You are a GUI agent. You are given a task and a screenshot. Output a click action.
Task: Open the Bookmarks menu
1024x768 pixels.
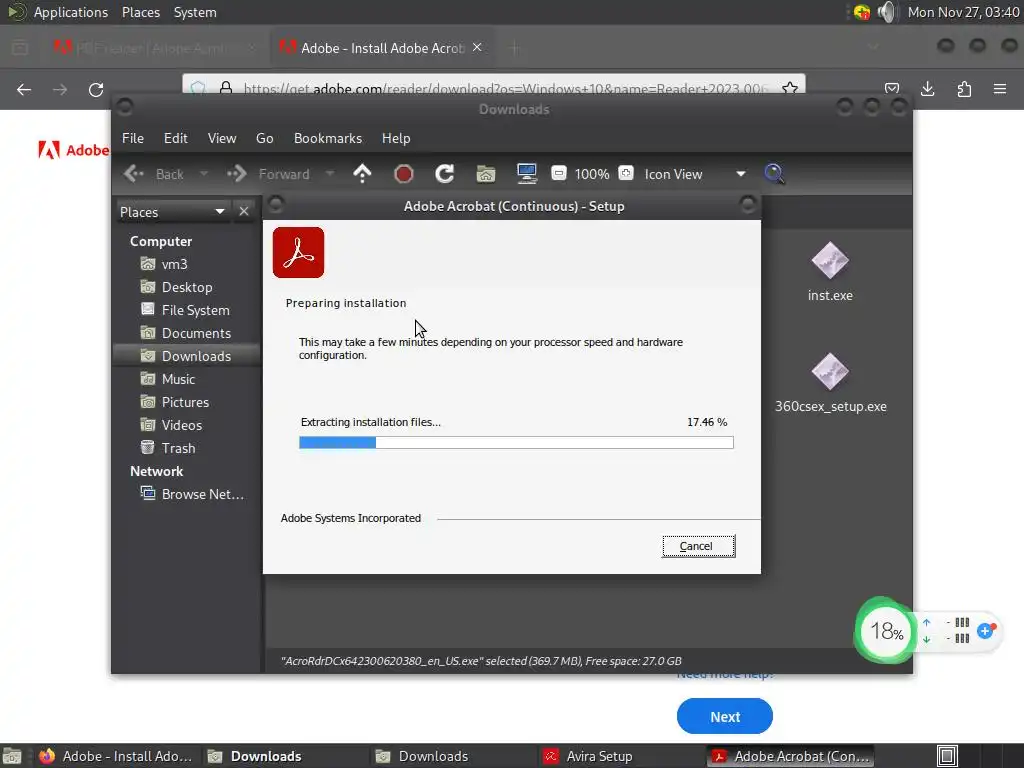328,138
